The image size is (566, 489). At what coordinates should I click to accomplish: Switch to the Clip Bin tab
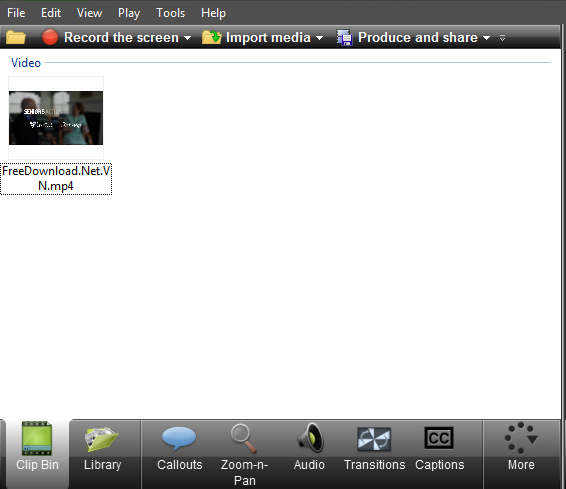(37, 454)
